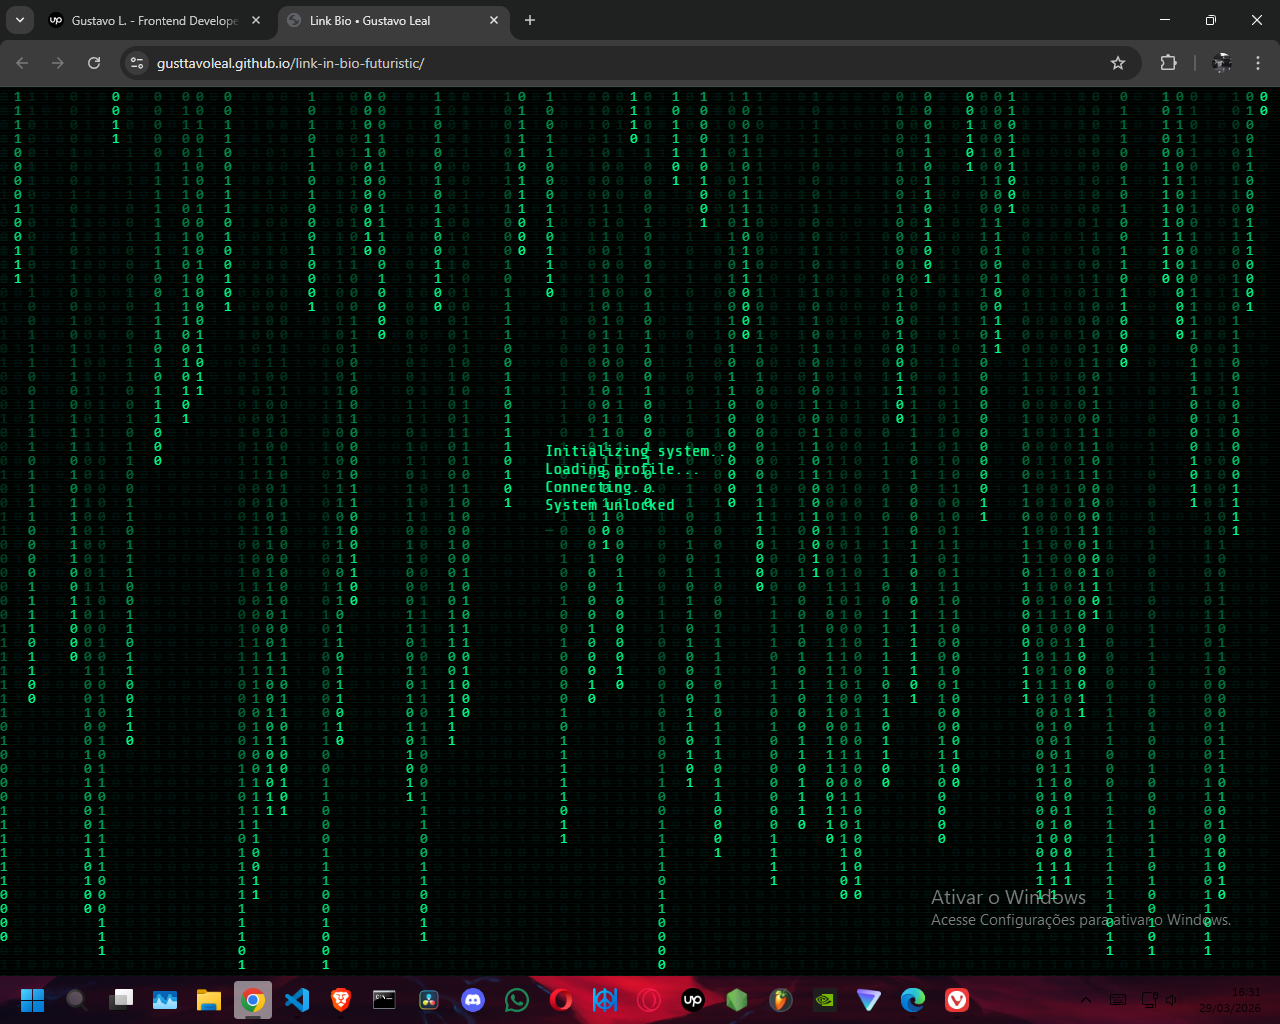Open a new browser tab
The height and width of the screenshot is (1024, 1280).
(x=530, y=20)
